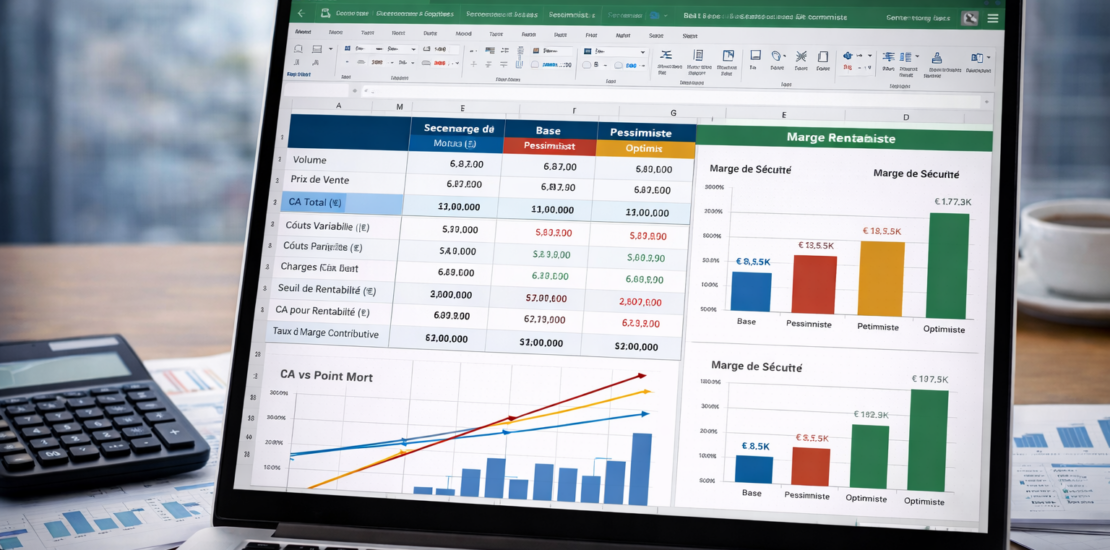
Task: Open the wide combo box in the ribbon's middle
Action: (x=615, y=52)
